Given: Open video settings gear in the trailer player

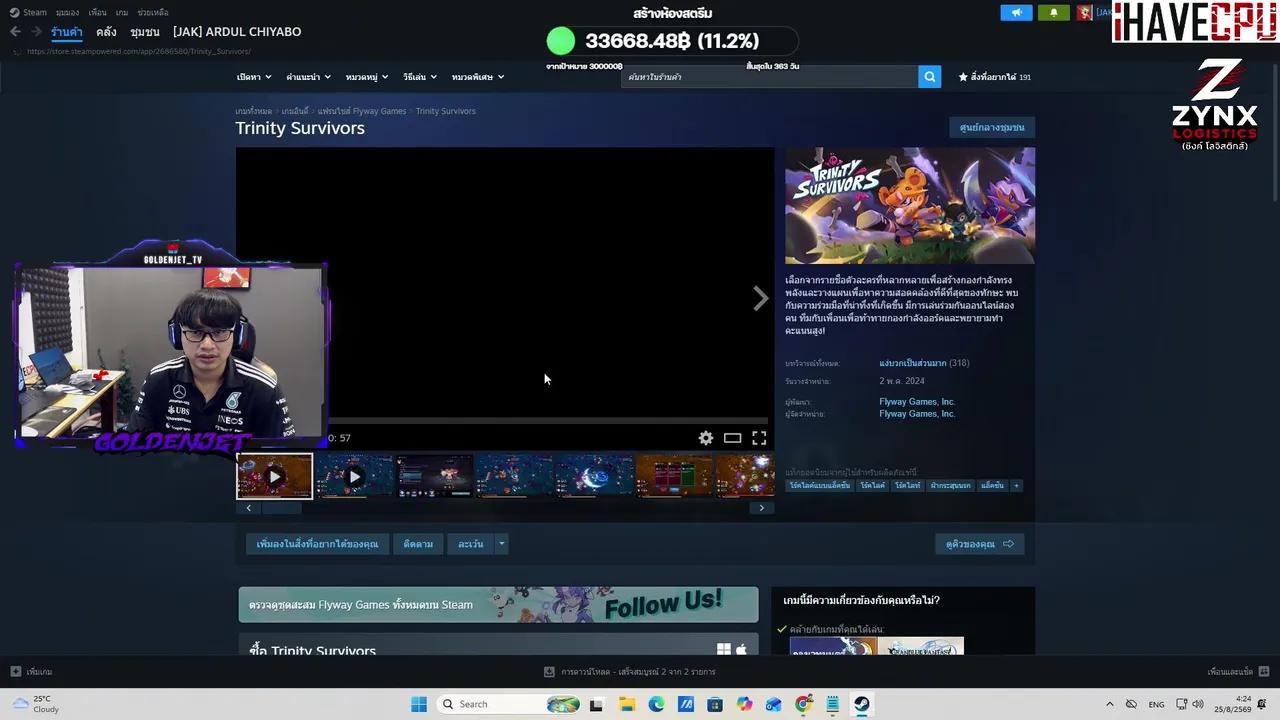Looking at the screenshot, I should tap(706, 438).
